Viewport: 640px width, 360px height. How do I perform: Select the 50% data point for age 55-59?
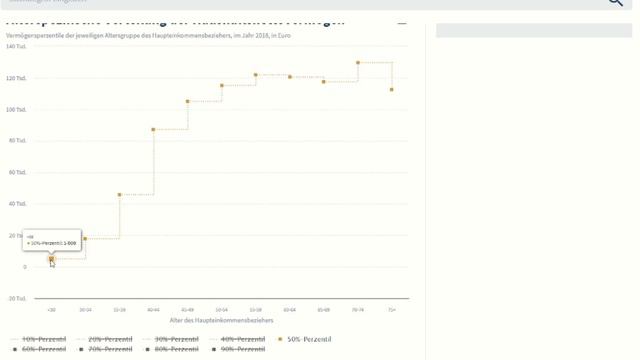tap(256, 75)
